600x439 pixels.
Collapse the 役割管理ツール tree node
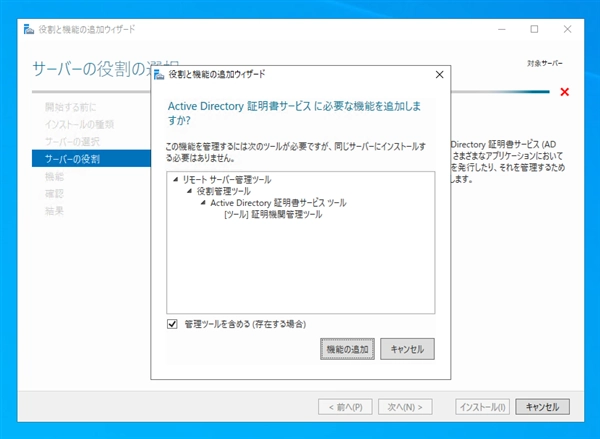click(189, 191)
